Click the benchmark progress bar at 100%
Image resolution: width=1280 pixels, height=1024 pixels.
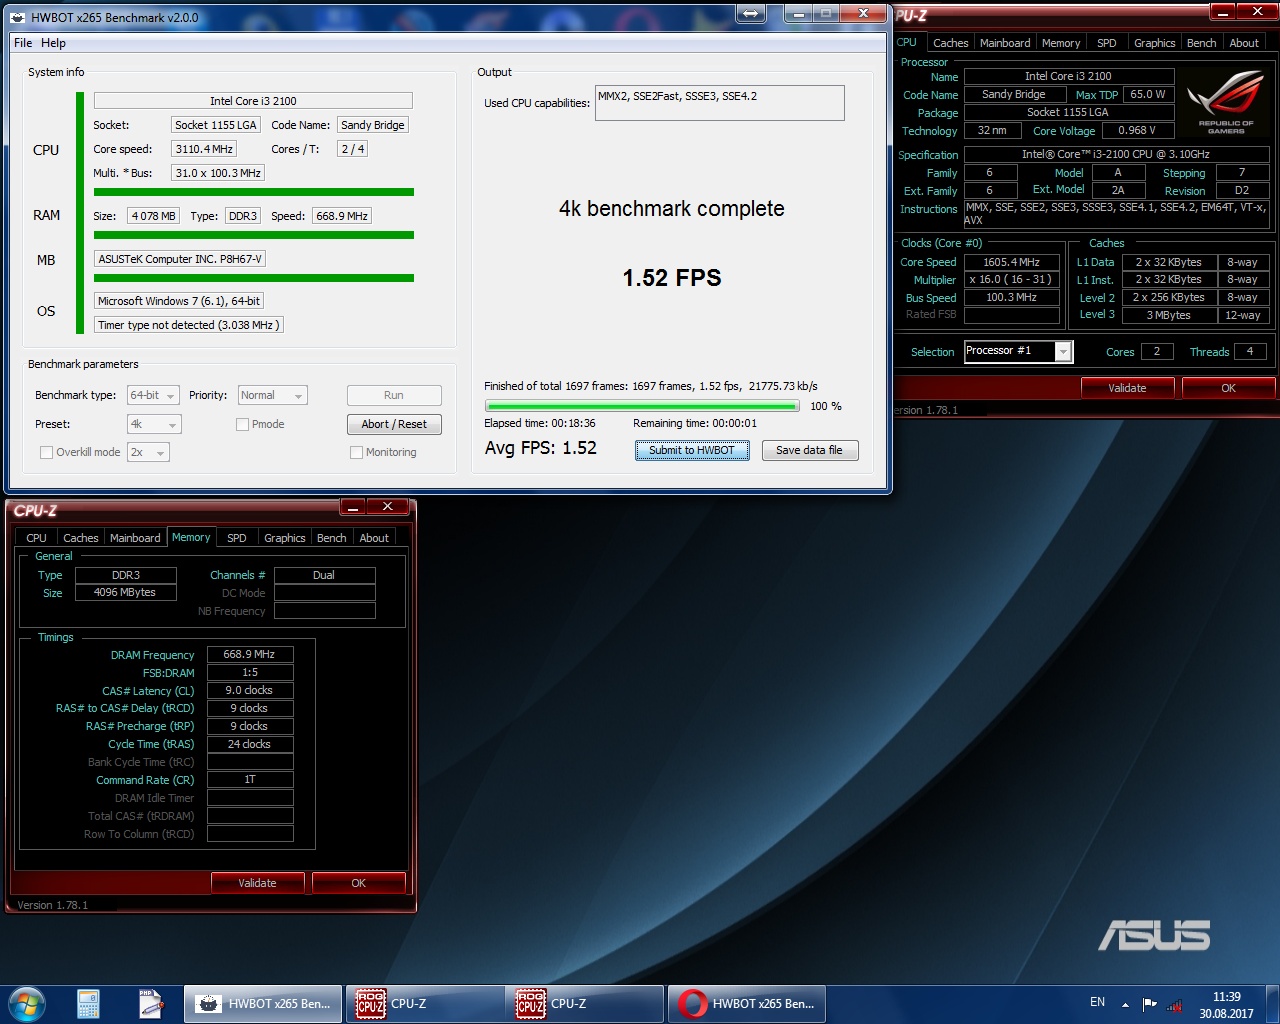click(642, 406)
